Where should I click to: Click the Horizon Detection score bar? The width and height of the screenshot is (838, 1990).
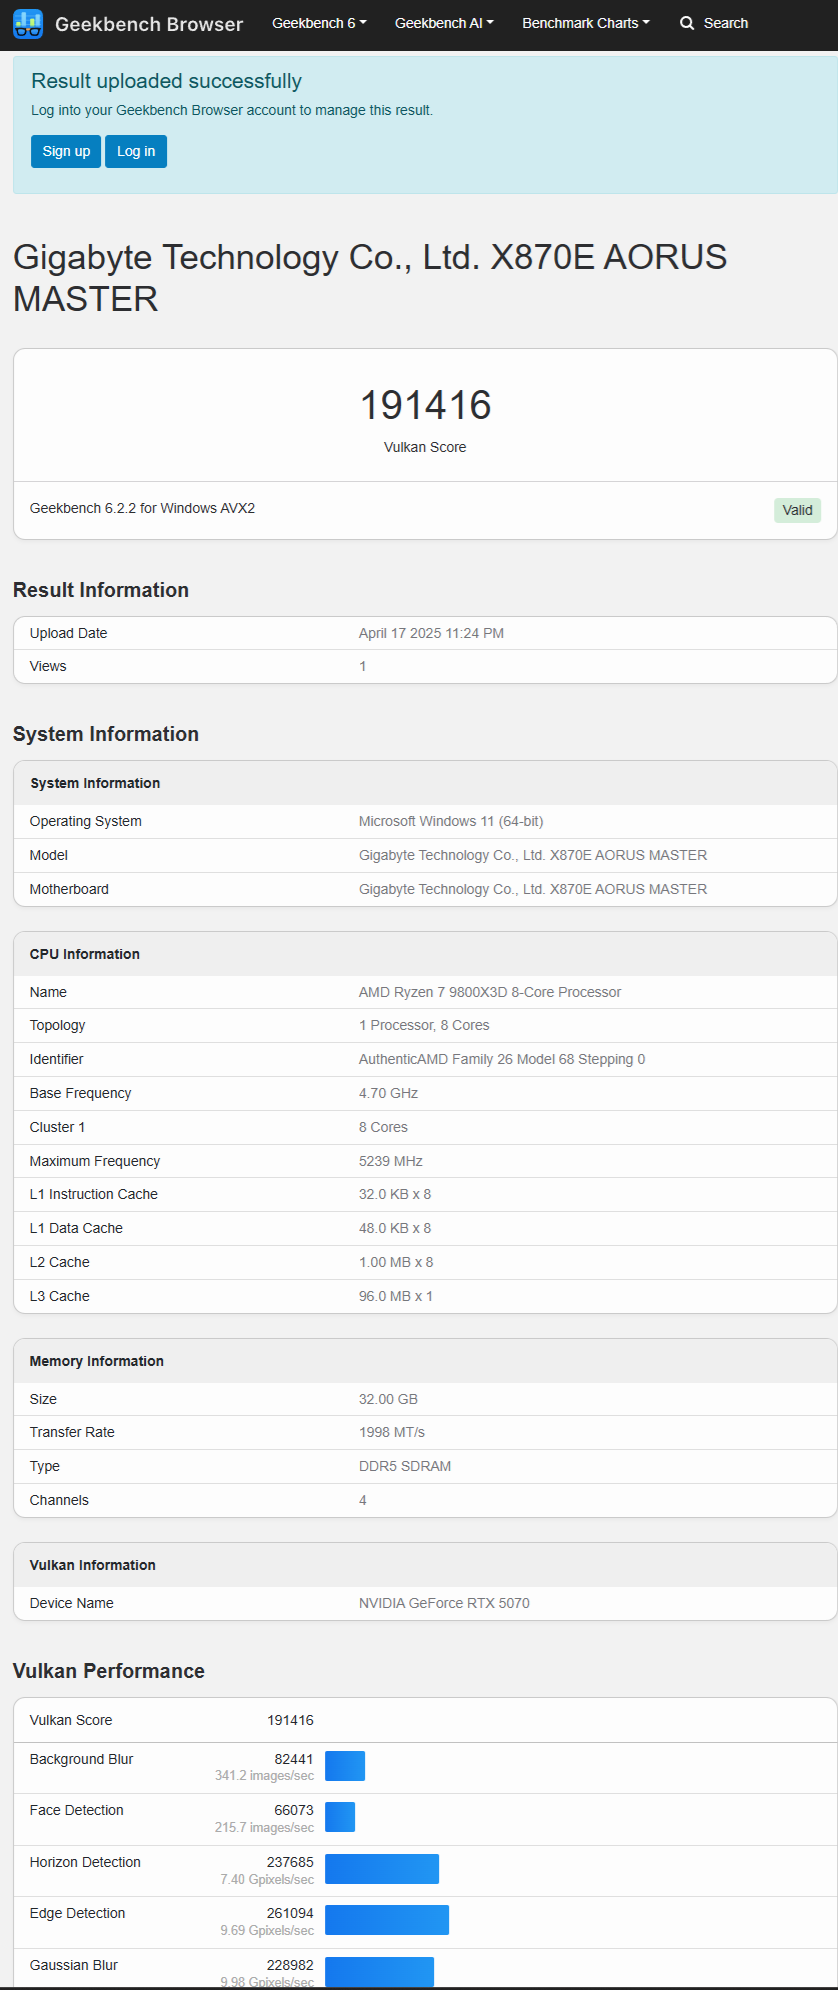[x=382, y=1869]
